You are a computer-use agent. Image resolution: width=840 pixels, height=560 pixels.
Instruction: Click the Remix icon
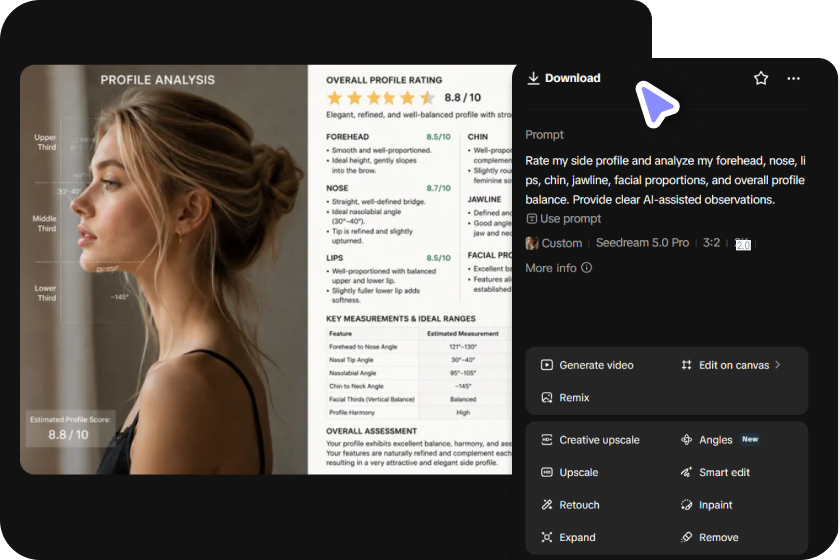[x=546, y=398]
